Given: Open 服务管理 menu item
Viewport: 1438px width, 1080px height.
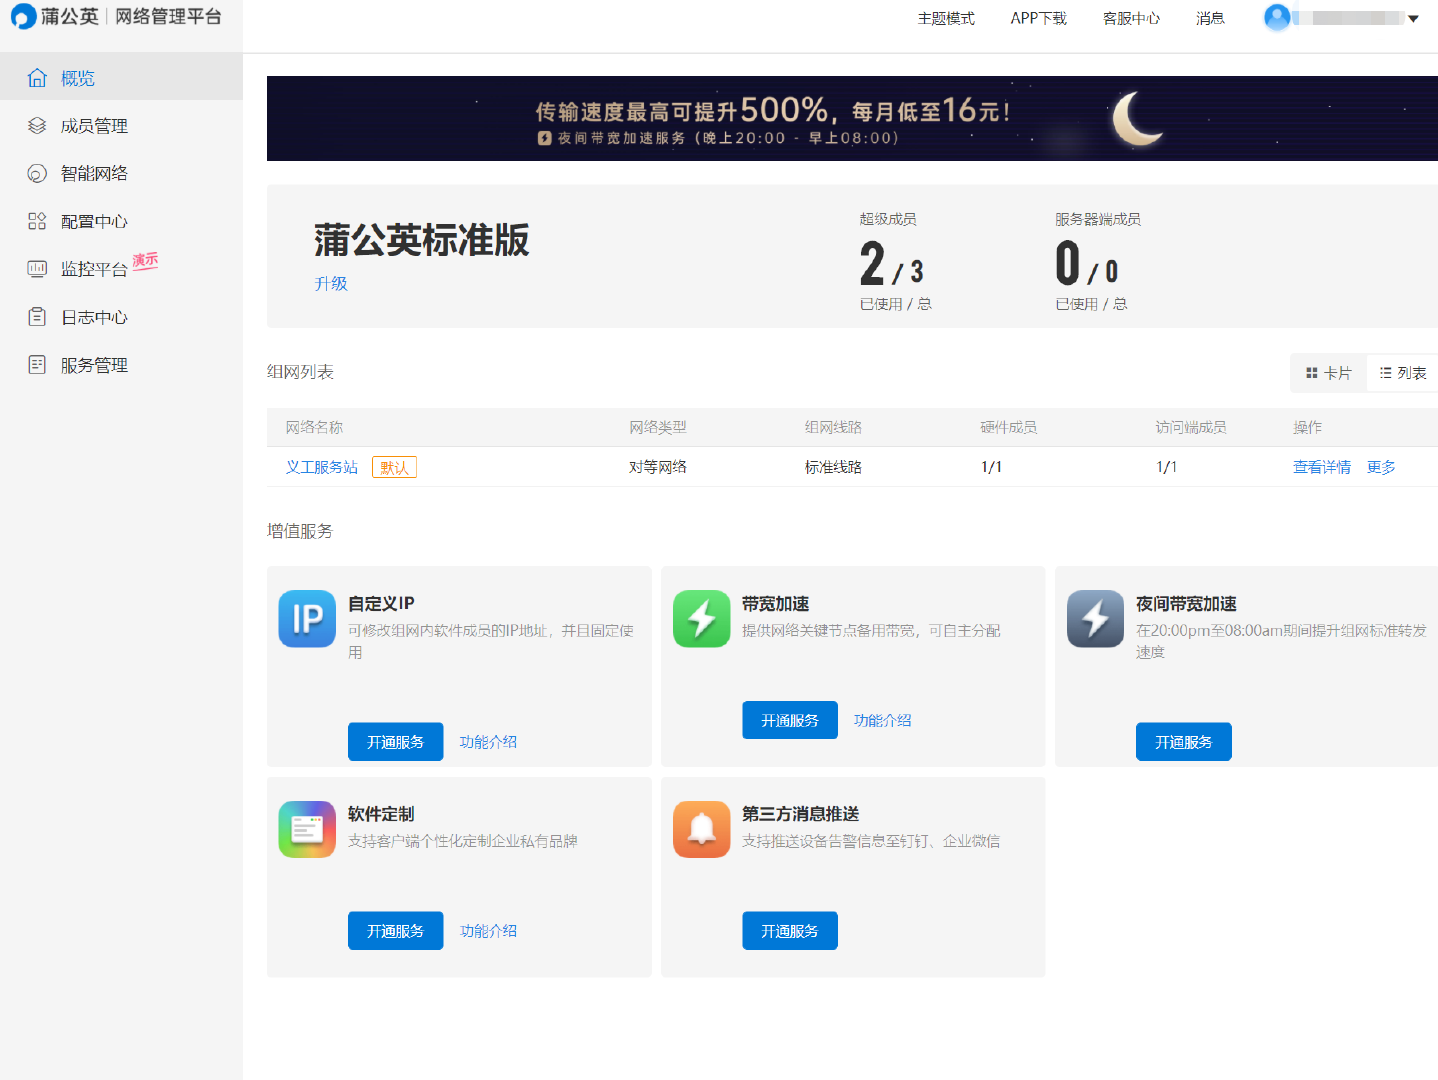Looking at the screenshot, I should 121,365.
